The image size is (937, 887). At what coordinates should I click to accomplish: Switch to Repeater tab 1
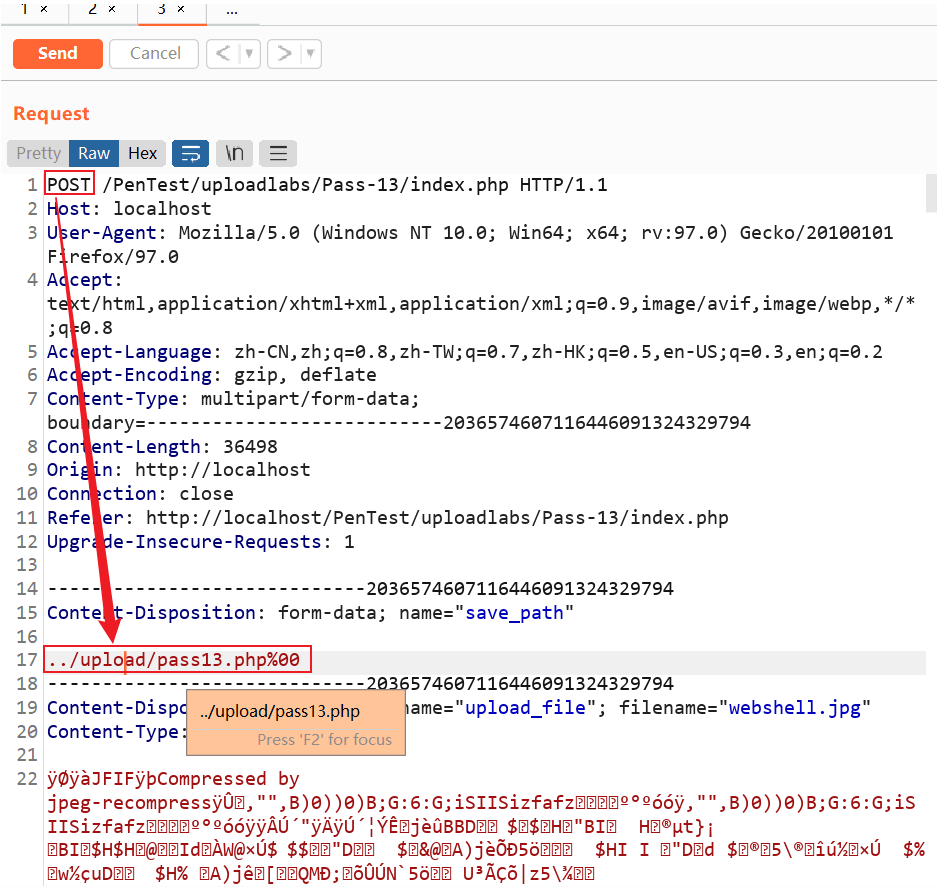point(25,9)
